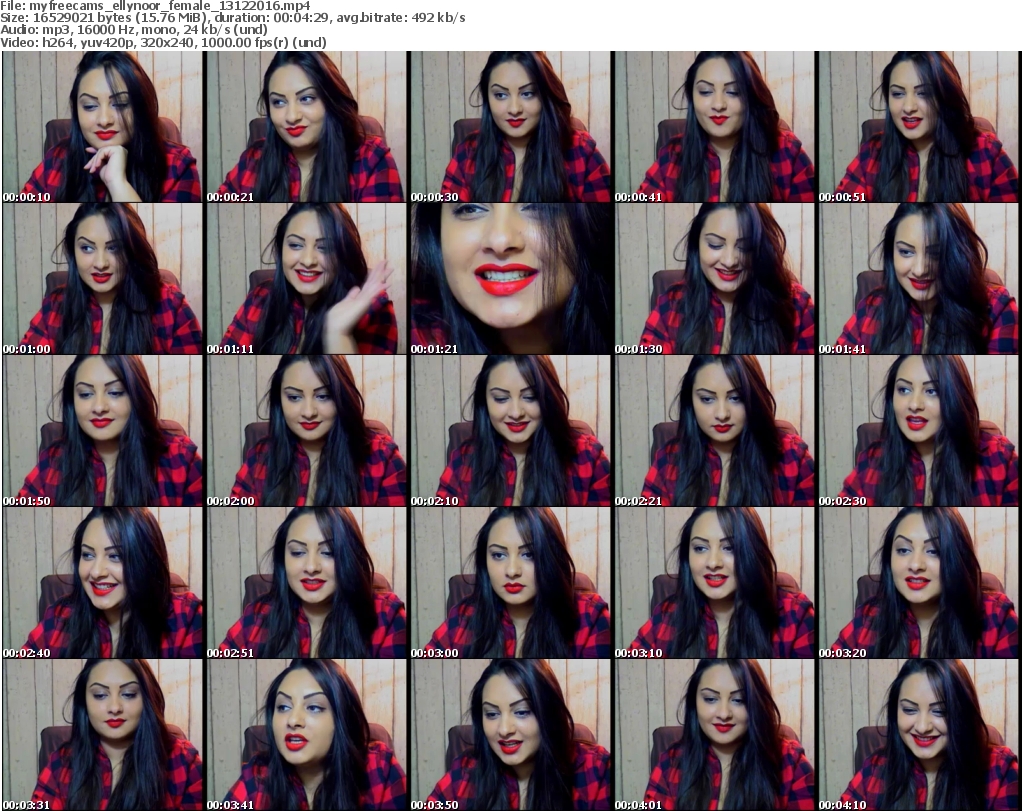1024x811 pixels.
Task: View the 00:03:31 thumbnail
Action: [103, 735]
